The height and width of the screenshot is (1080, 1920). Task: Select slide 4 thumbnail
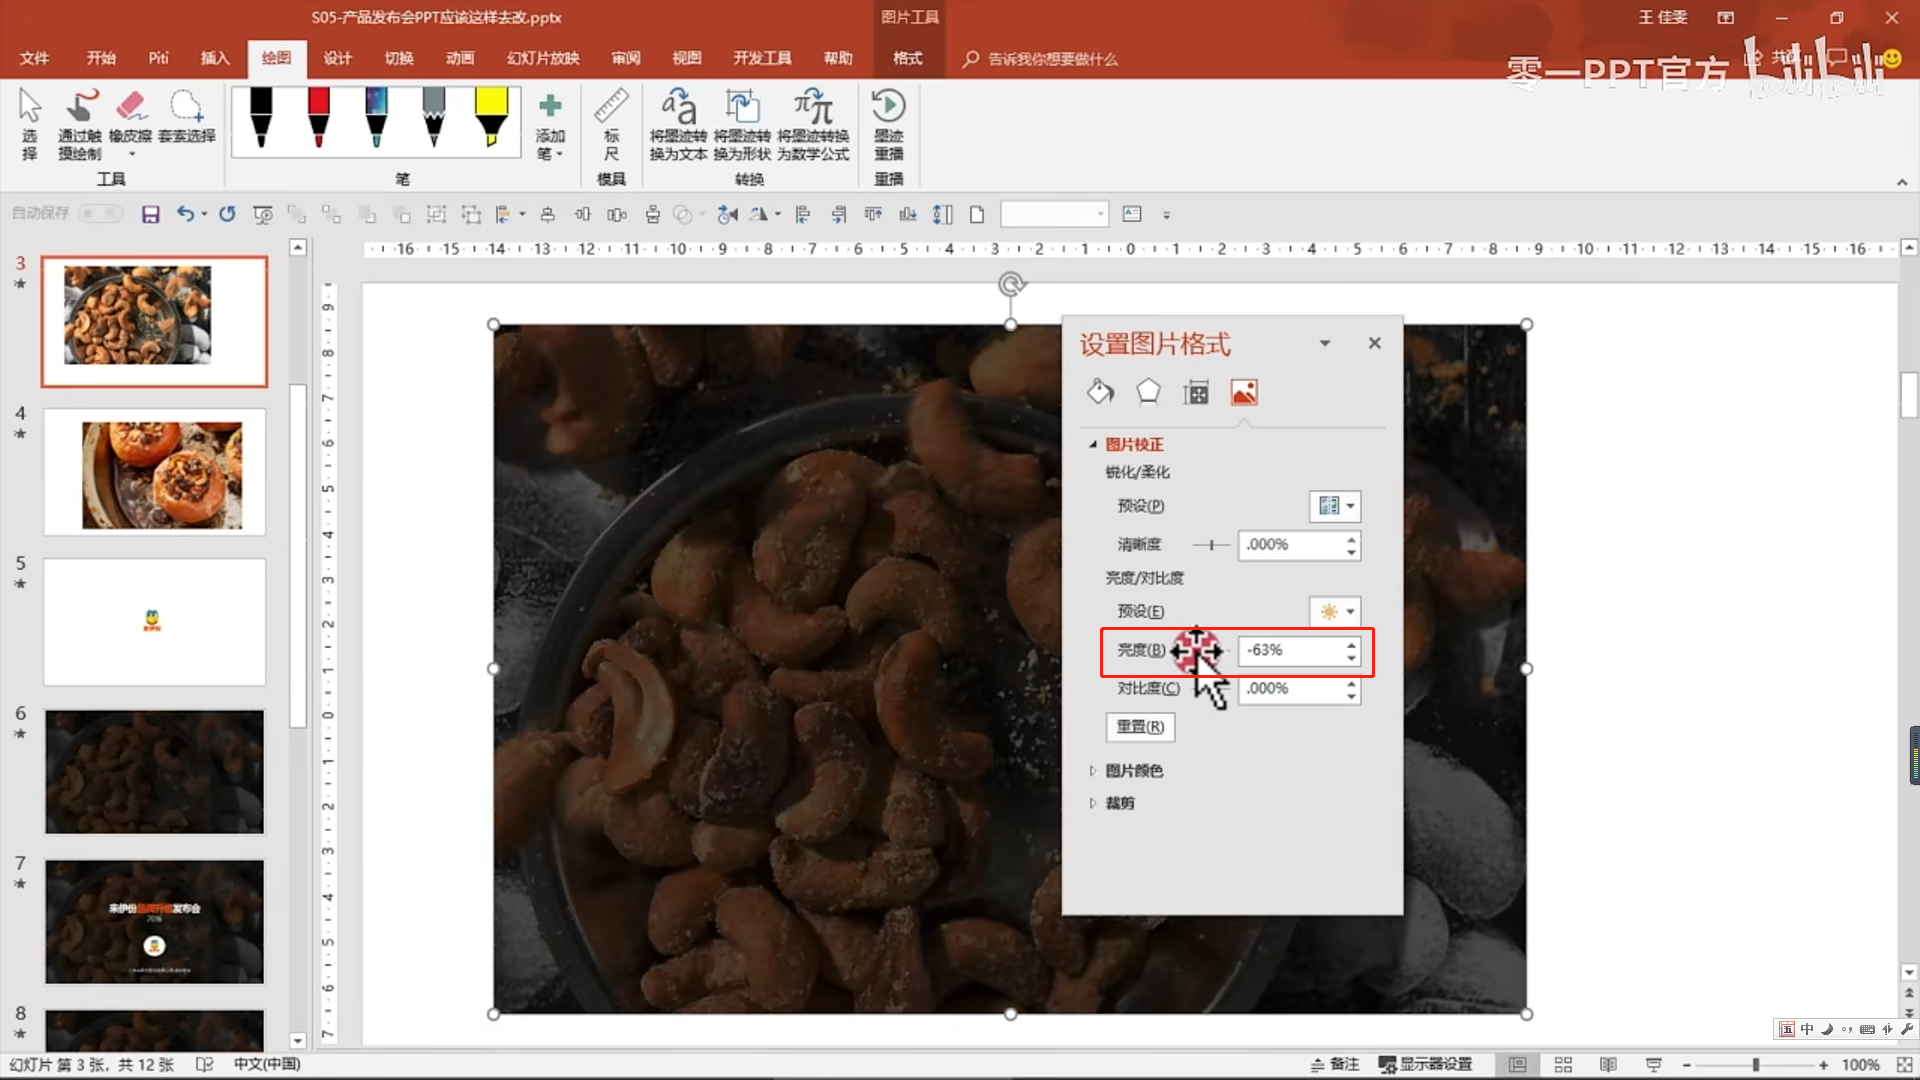[155, 472]
